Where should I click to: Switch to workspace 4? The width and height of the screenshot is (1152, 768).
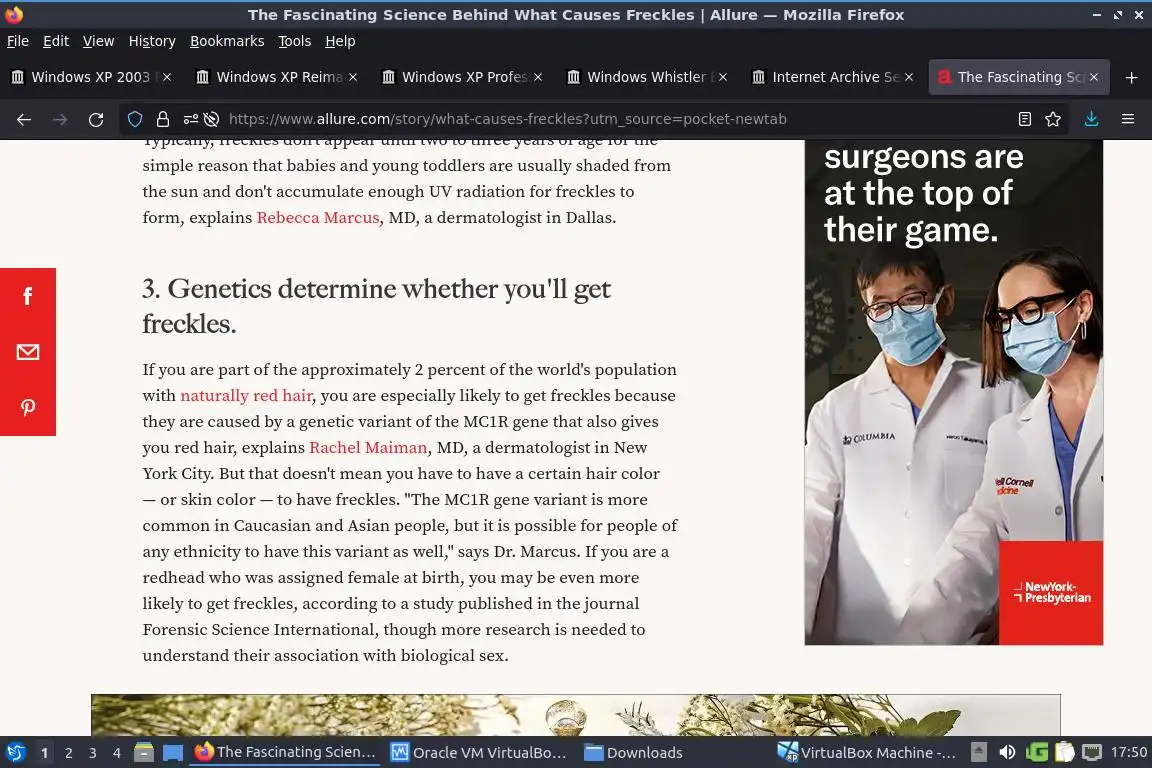click(117, 753)
